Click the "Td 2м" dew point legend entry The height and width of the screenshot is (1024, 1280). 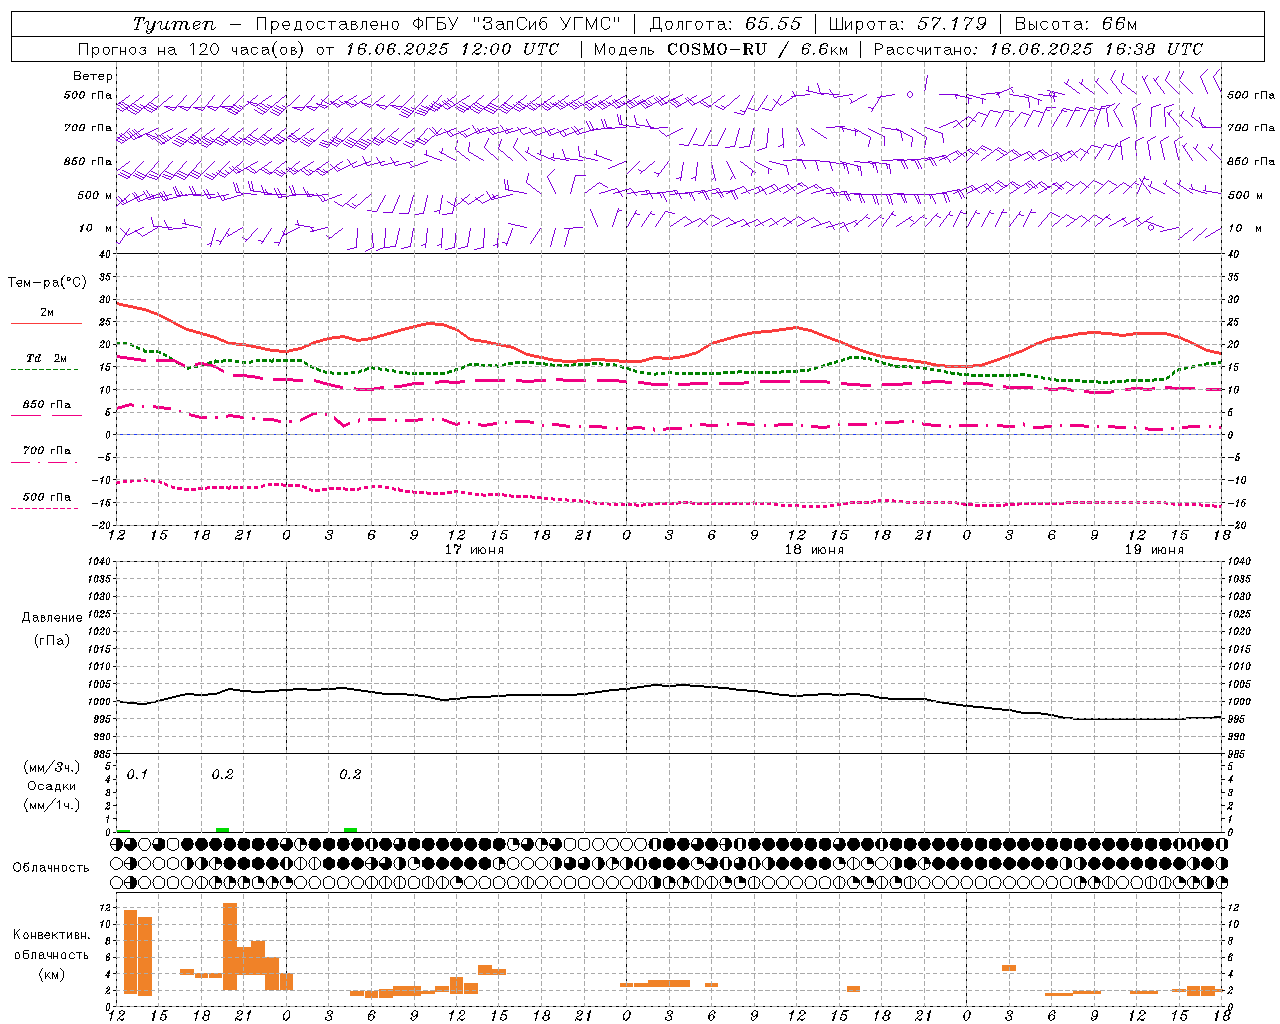pyautogui.click(x=46, y=363)
